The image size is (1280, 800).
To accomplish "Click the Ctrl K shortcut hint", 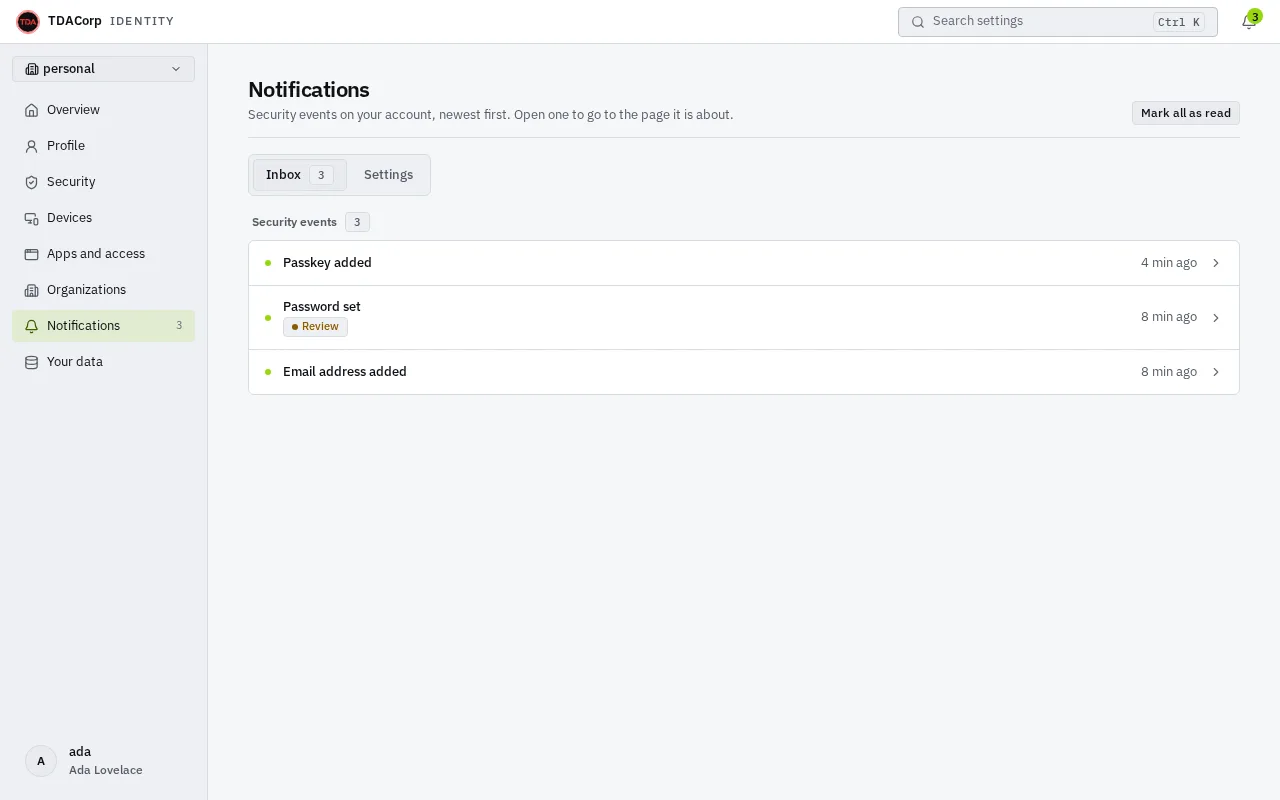I will pyautogui.click(x=1179, y=22).
